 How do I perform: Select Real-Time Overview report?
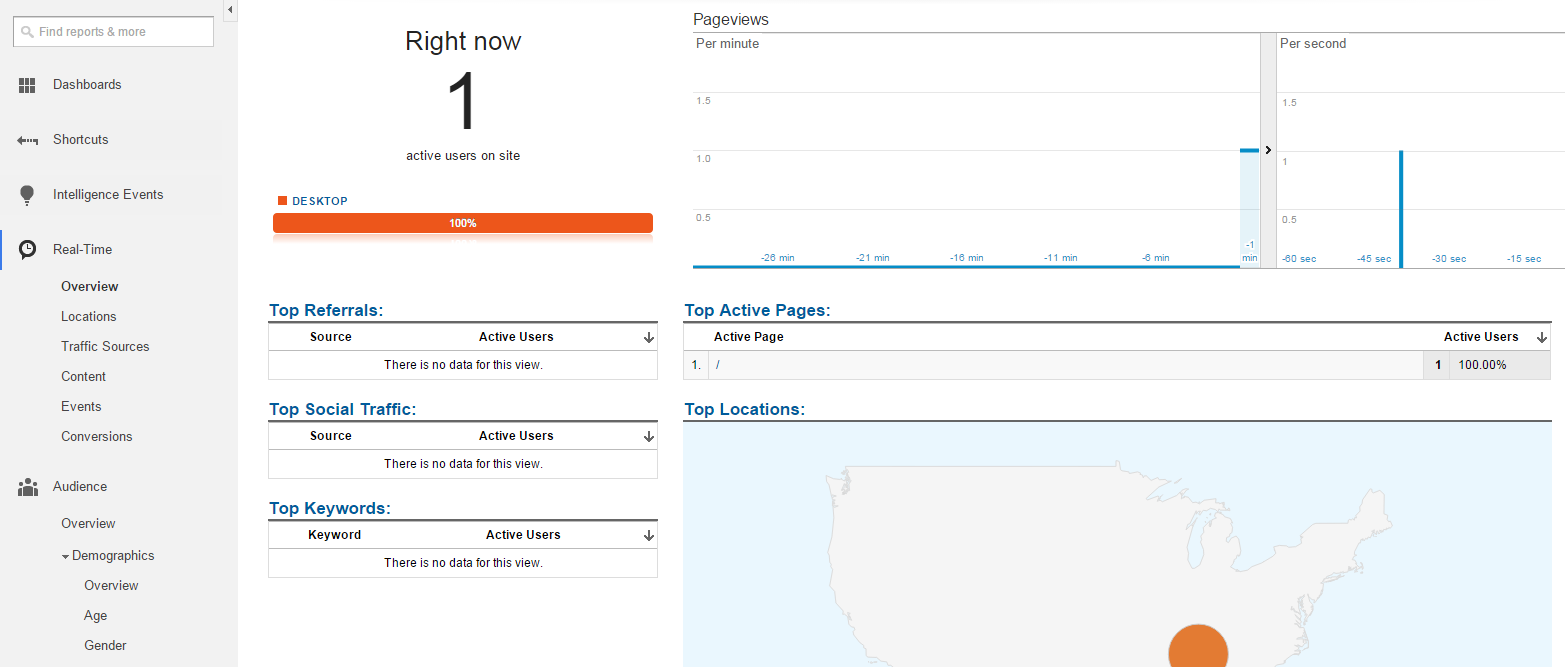point(90,287)
